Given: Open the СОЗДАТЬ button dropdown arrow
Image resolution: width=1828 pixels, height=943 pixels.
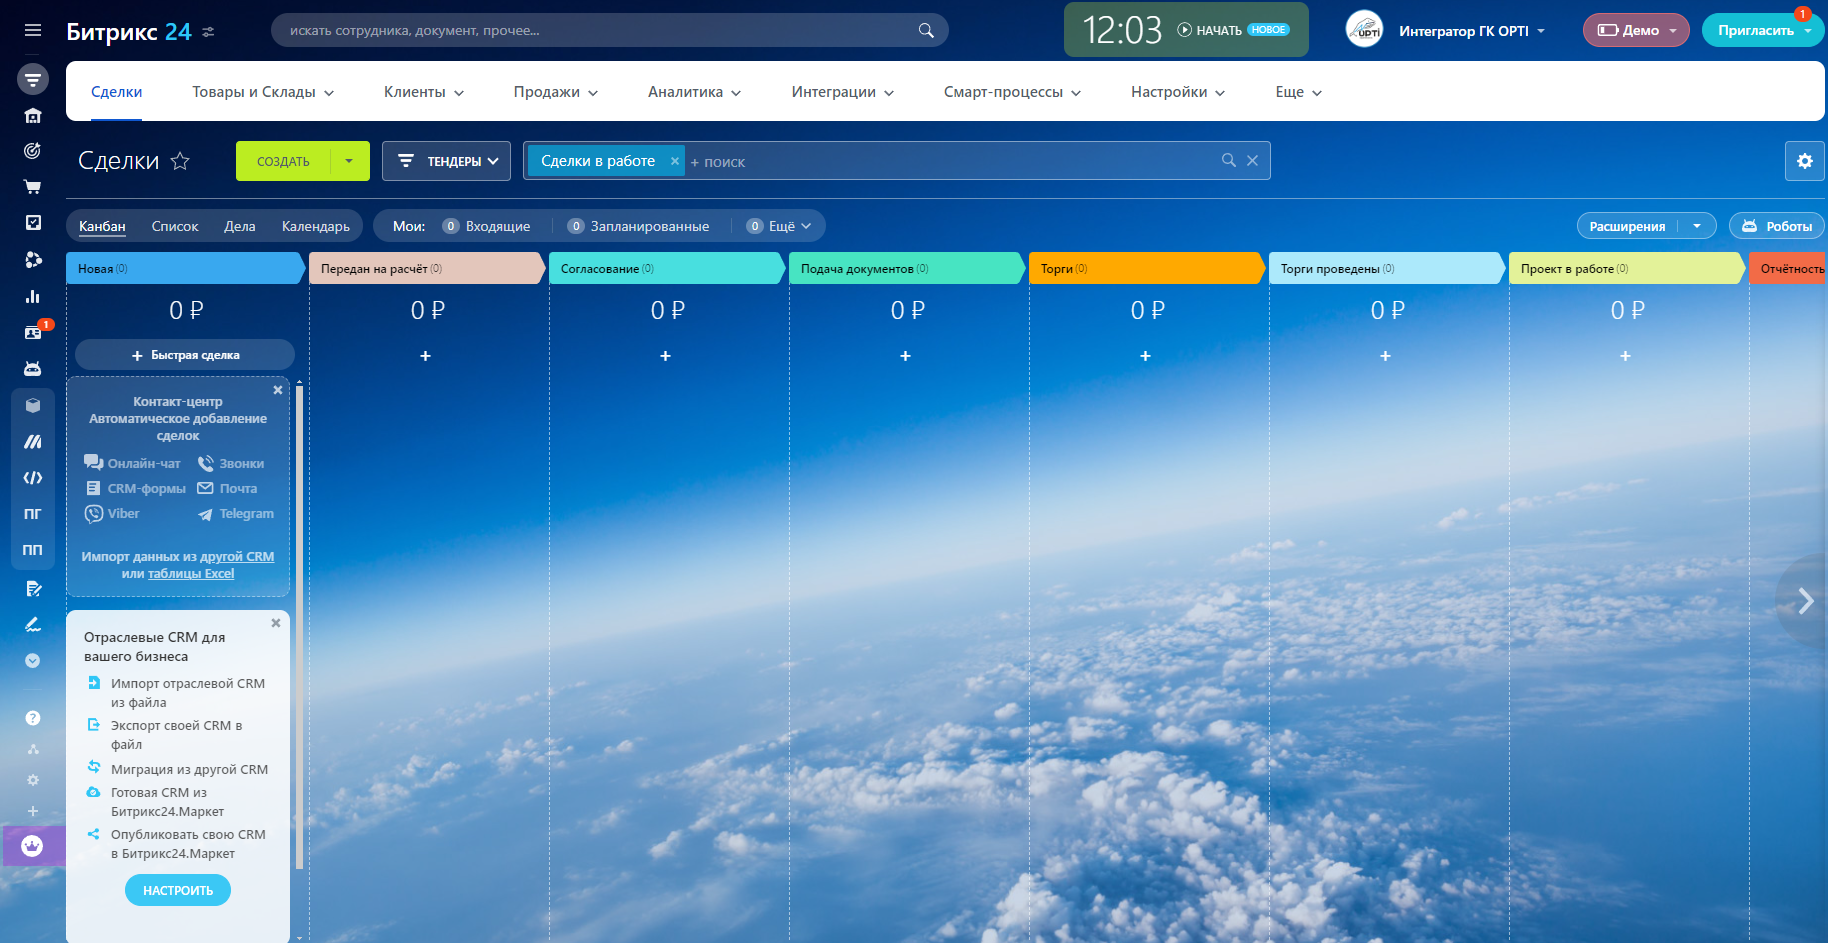Looking at the screenshot, I should (349, 161).
